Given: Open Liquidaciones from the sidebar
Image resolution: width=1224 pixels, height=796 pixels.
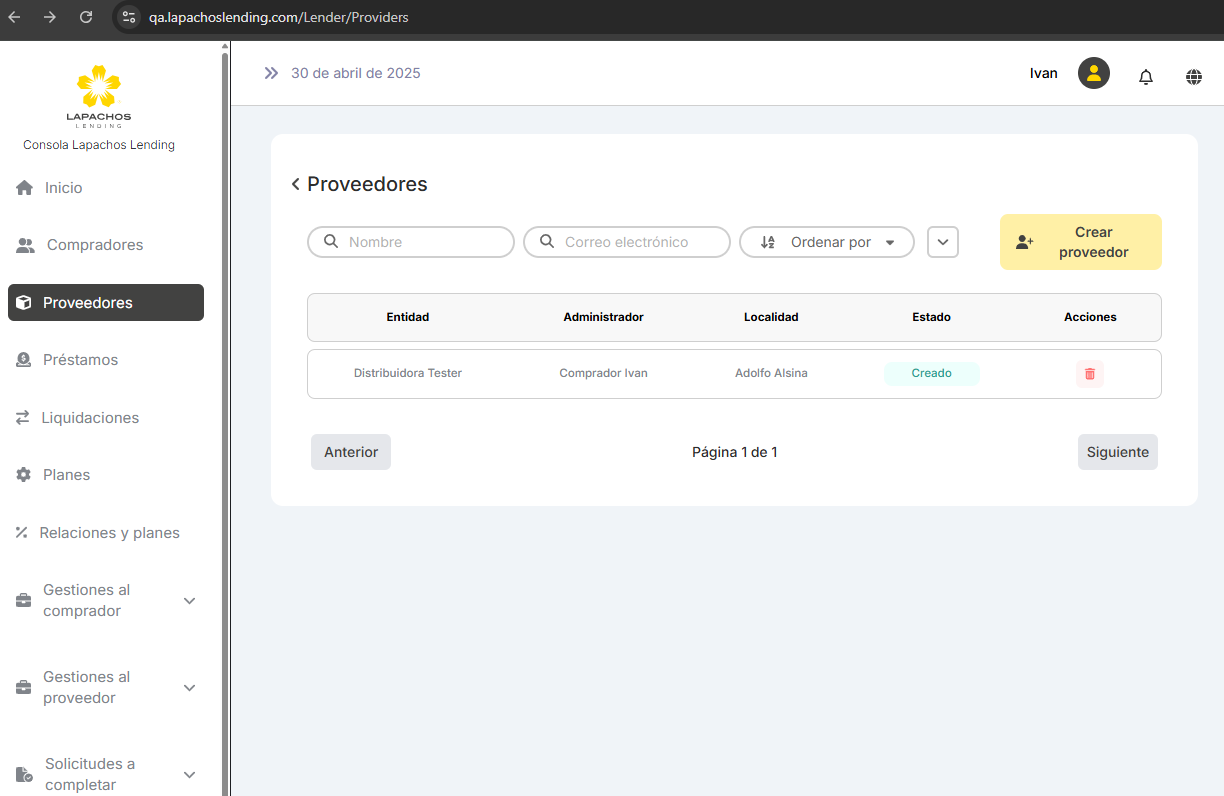Looking at the screenshot, I should tap(90, 418).
